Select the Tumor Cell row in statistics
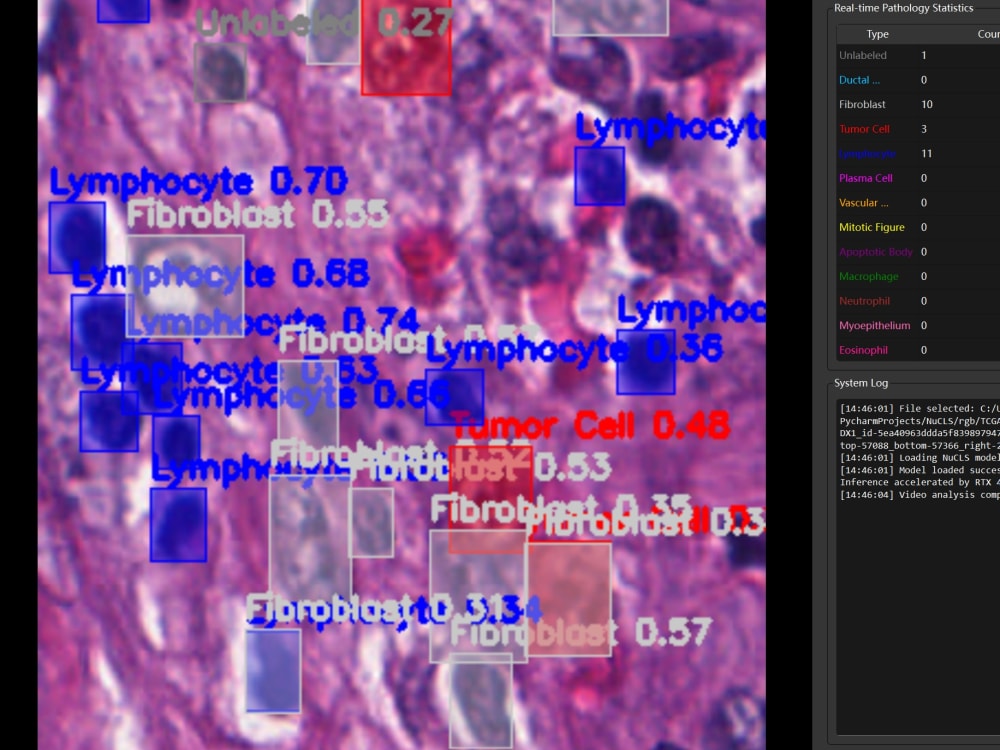This screenshot has height=750, width=1000. (918, 129)
